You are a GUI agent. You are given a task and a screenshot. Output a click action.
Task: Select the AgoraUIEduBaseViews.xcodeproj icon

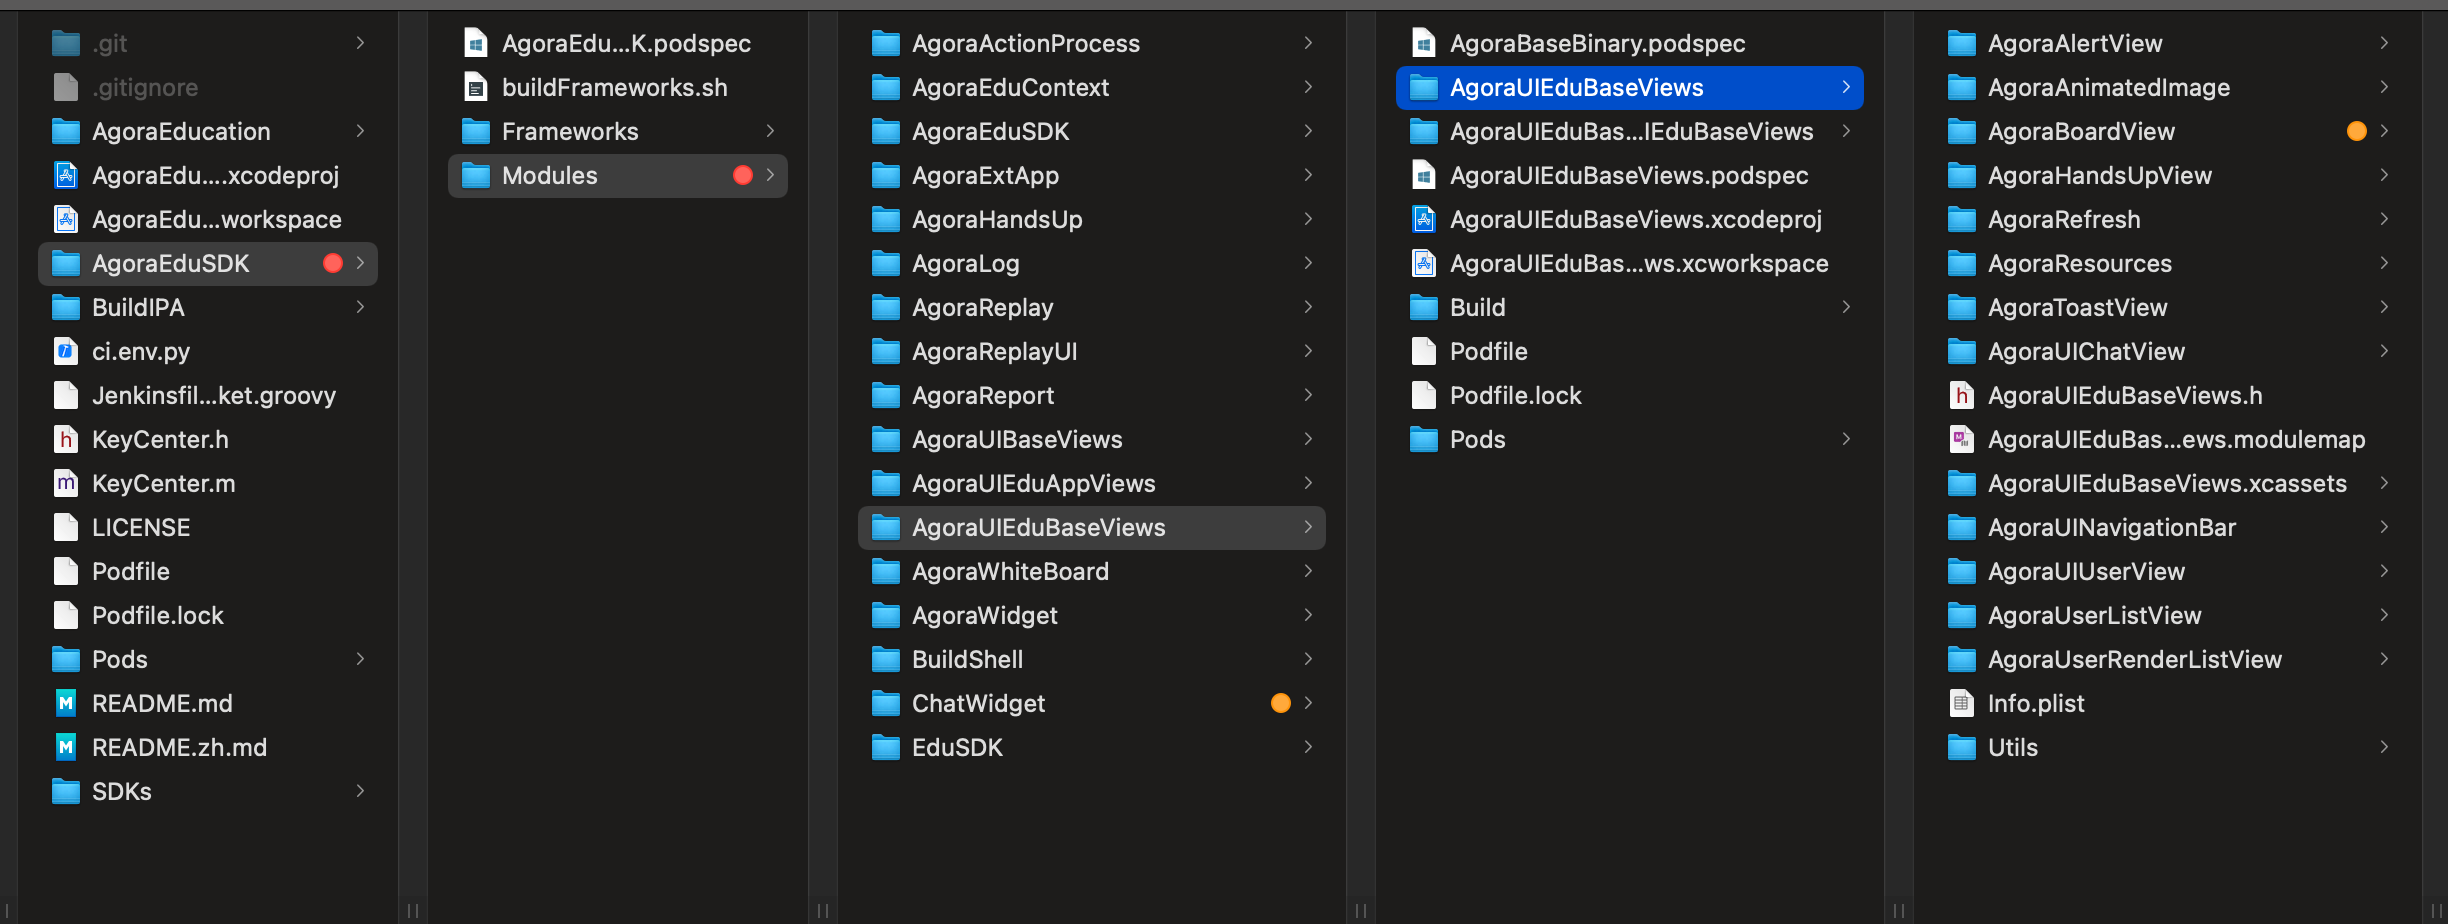1424,219
